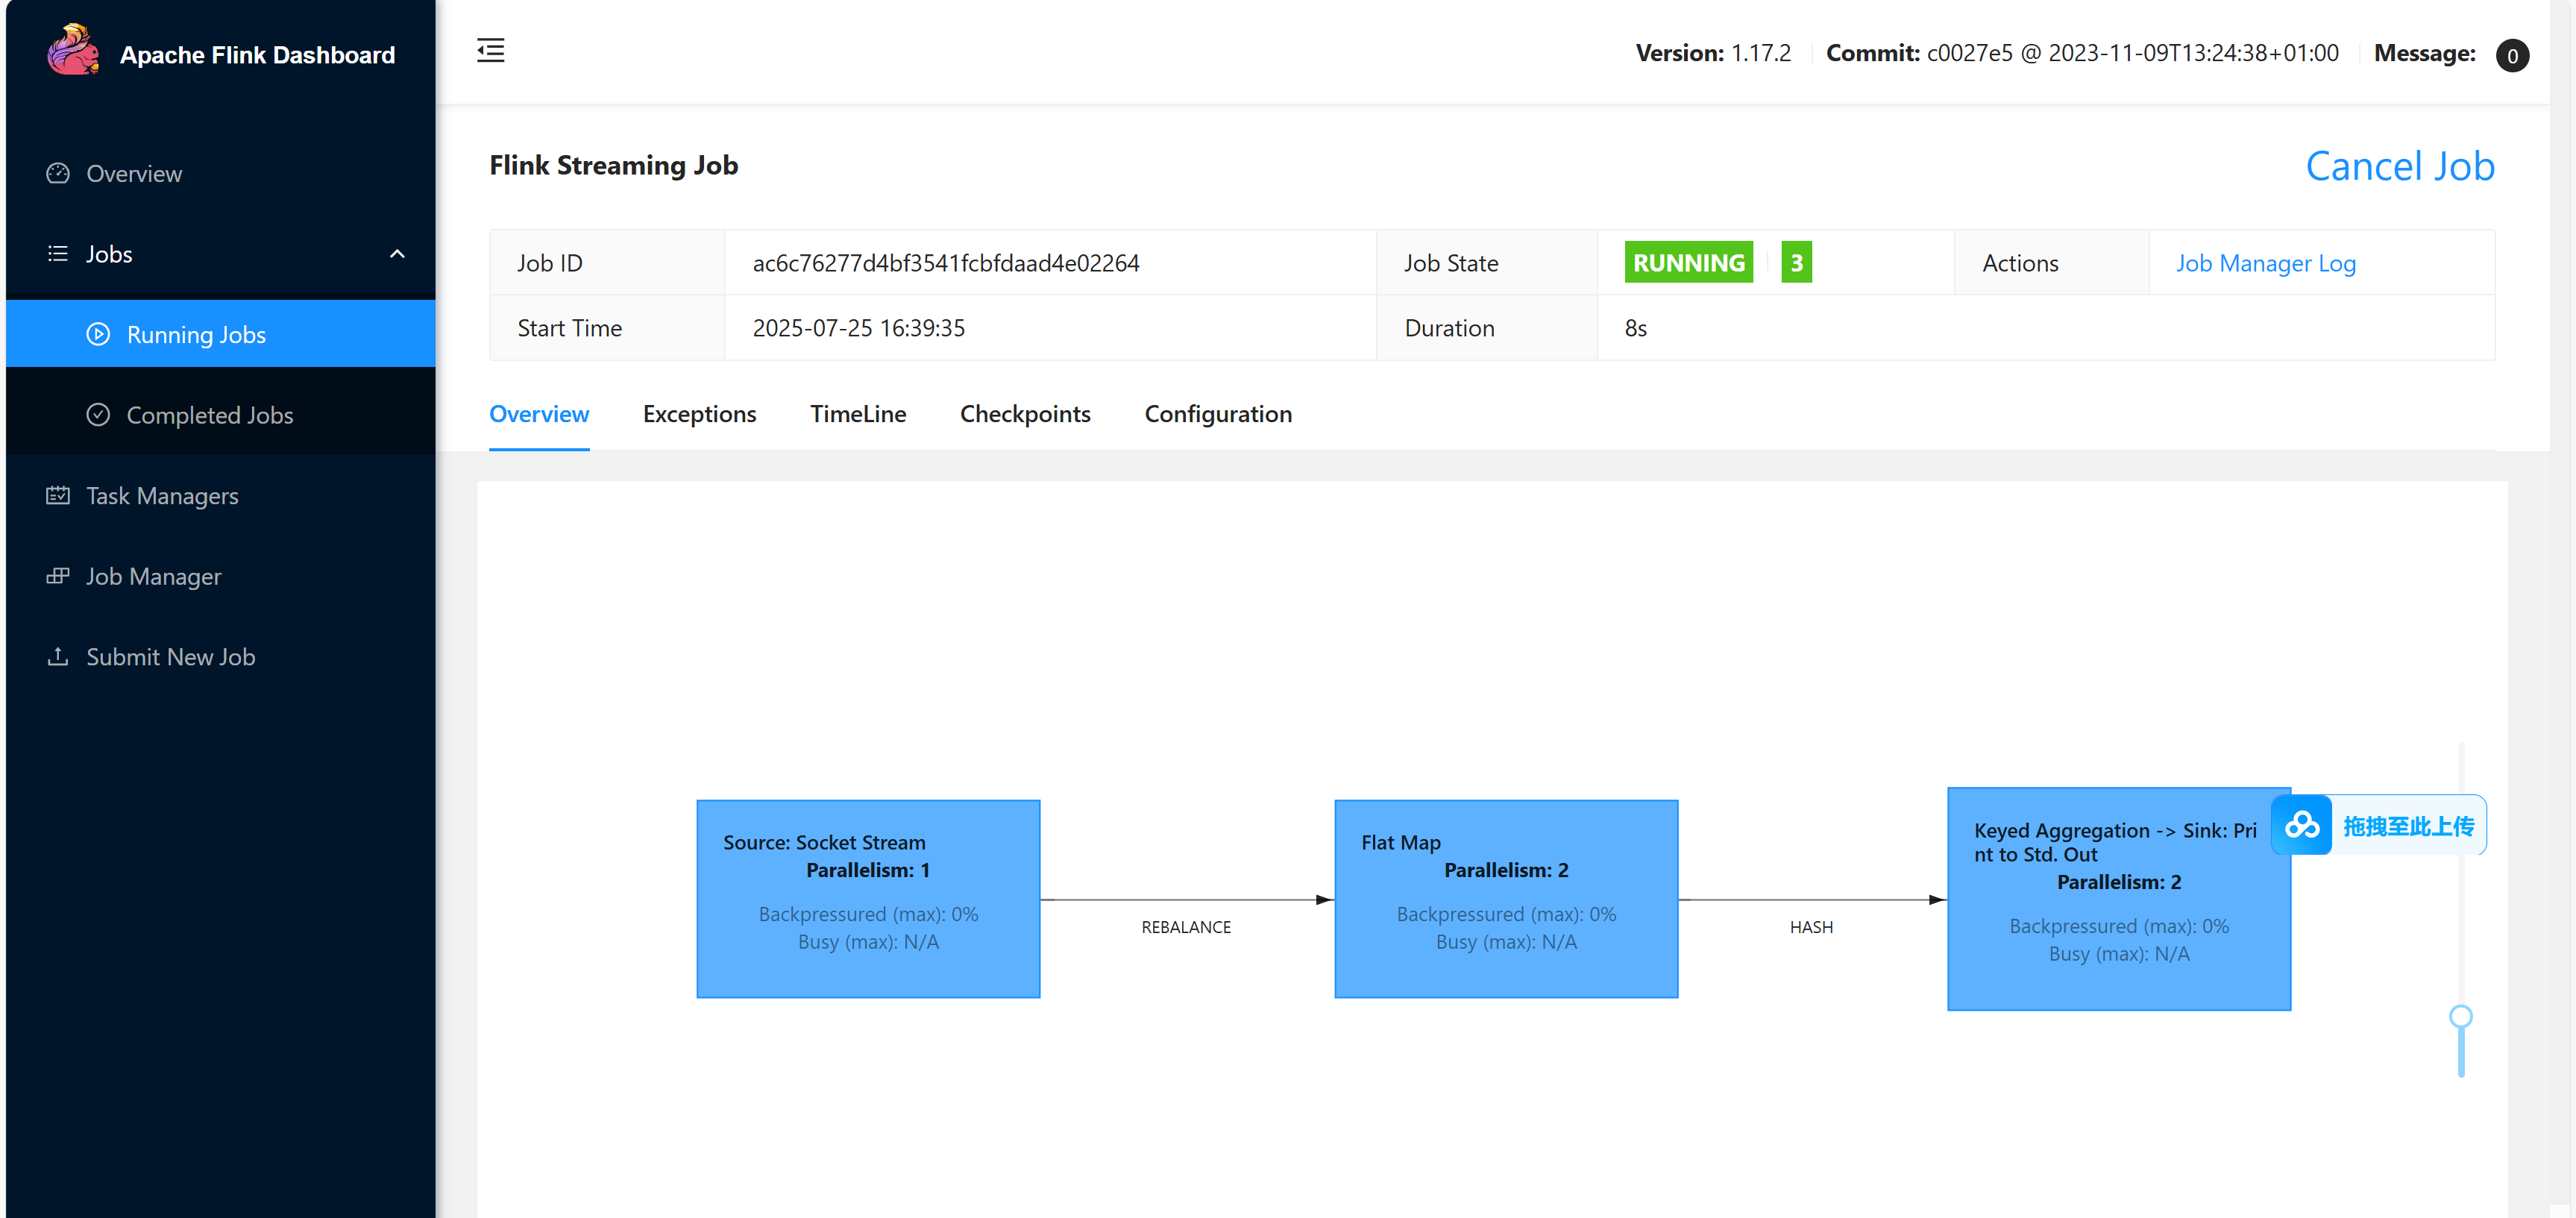Open Task Managers page
Viewport: 2576px width, 1218px height.
click(221, 496)
